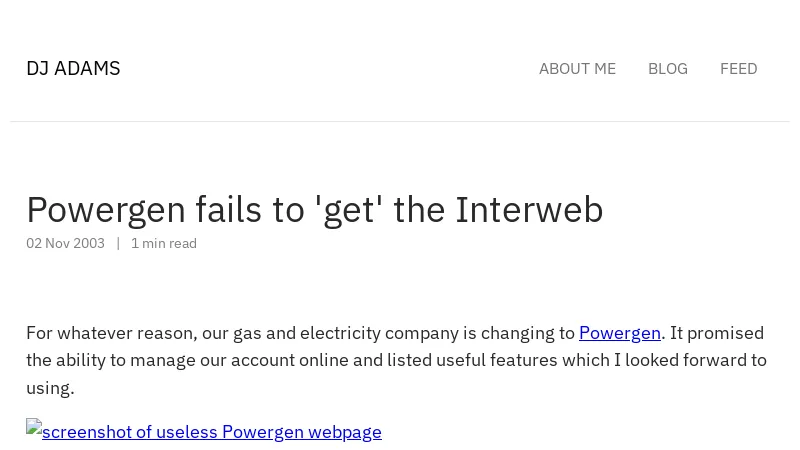Click the word Powergen in the post title
This screenshot has width=800, height=450.
(106, 209)
